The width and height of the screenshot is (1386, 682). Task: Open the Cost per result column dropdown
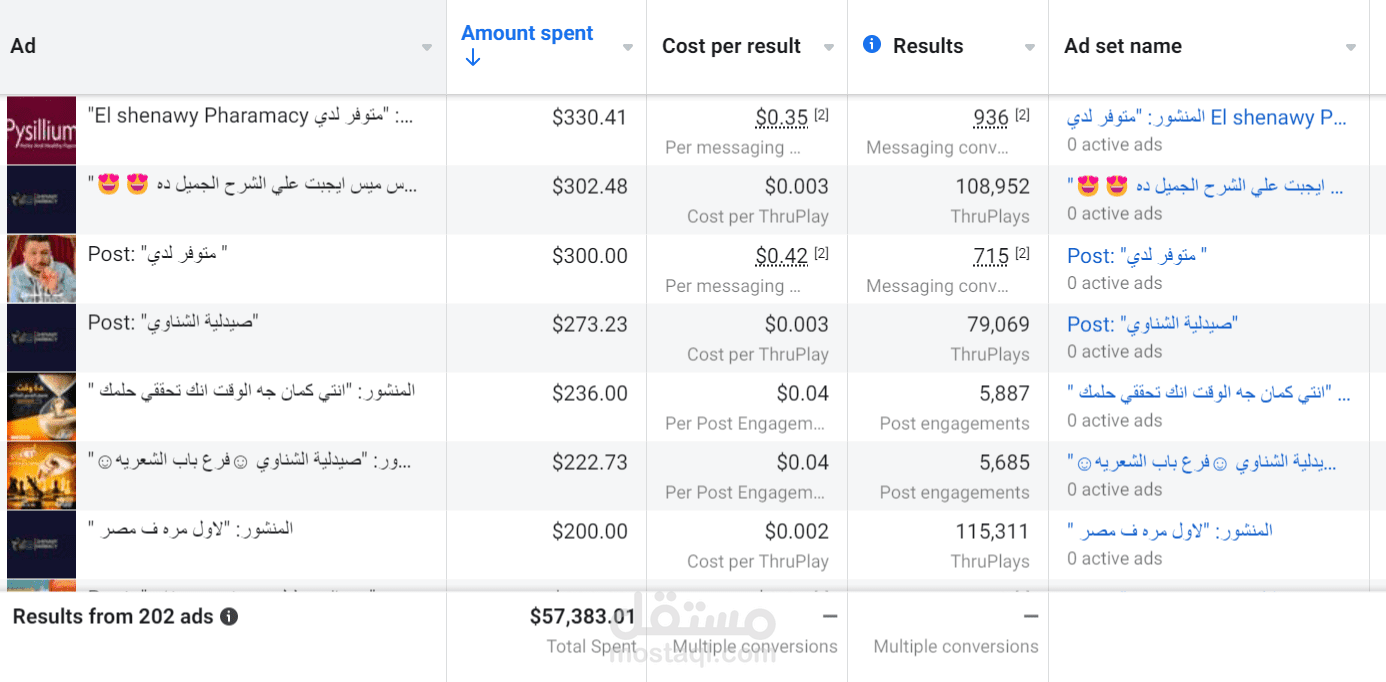[x=829, y=48]
